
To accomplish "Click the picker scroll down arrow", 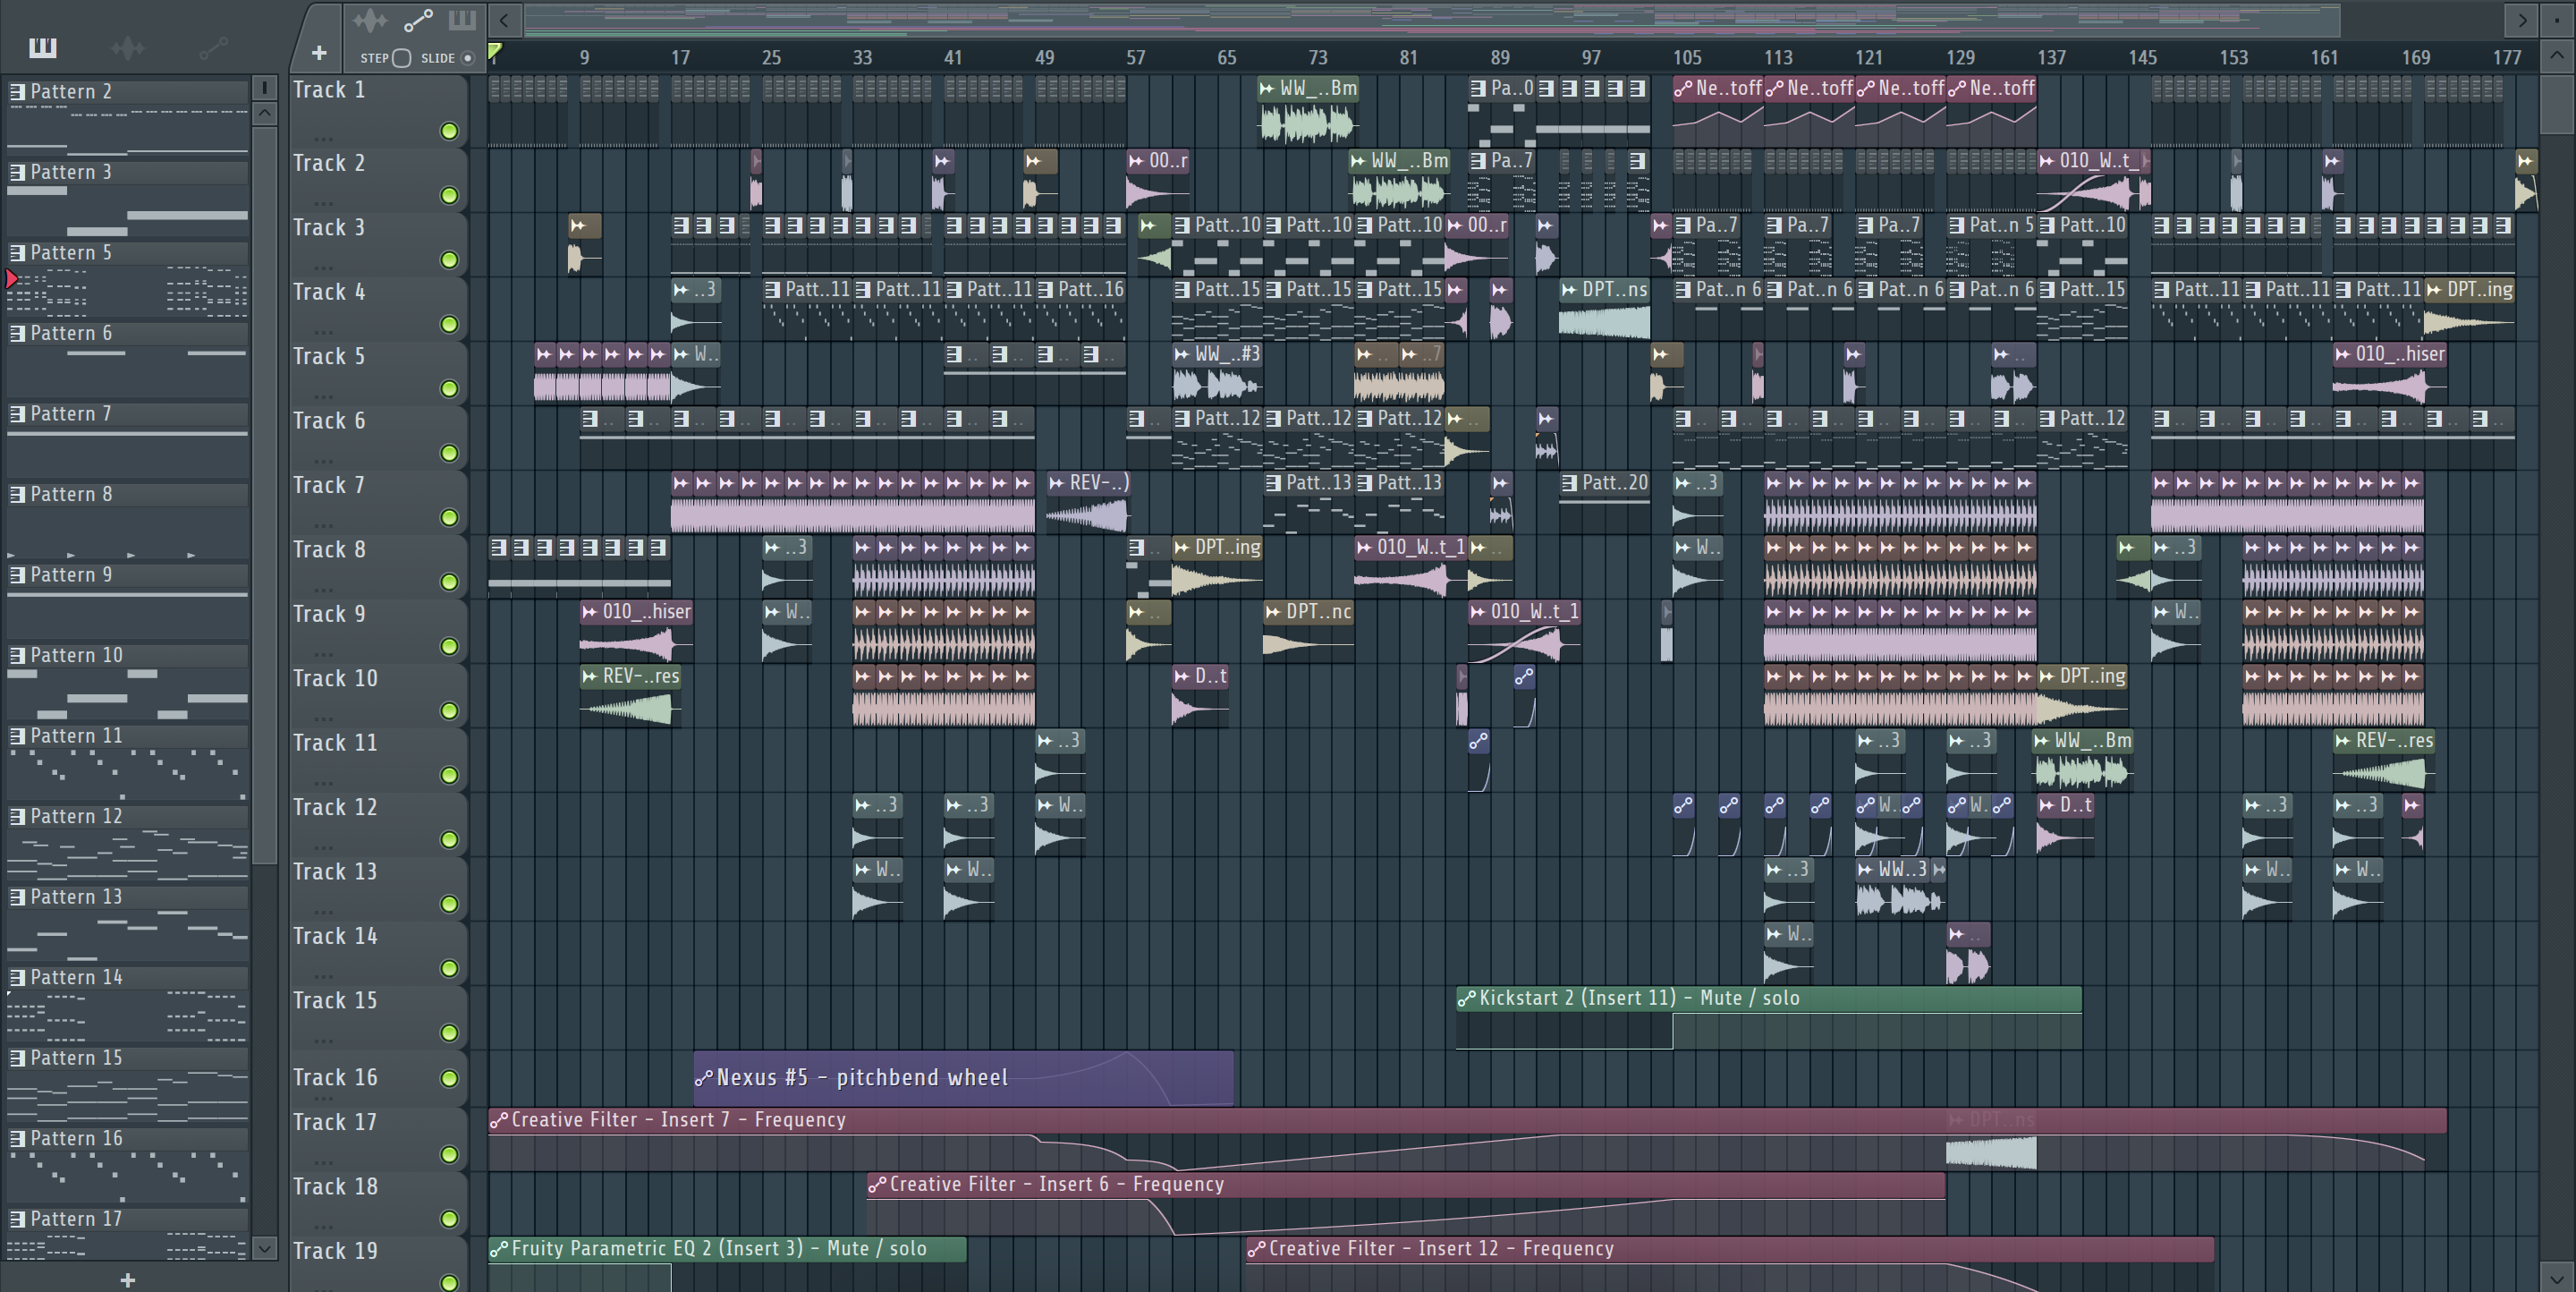I will (265, 1247).
